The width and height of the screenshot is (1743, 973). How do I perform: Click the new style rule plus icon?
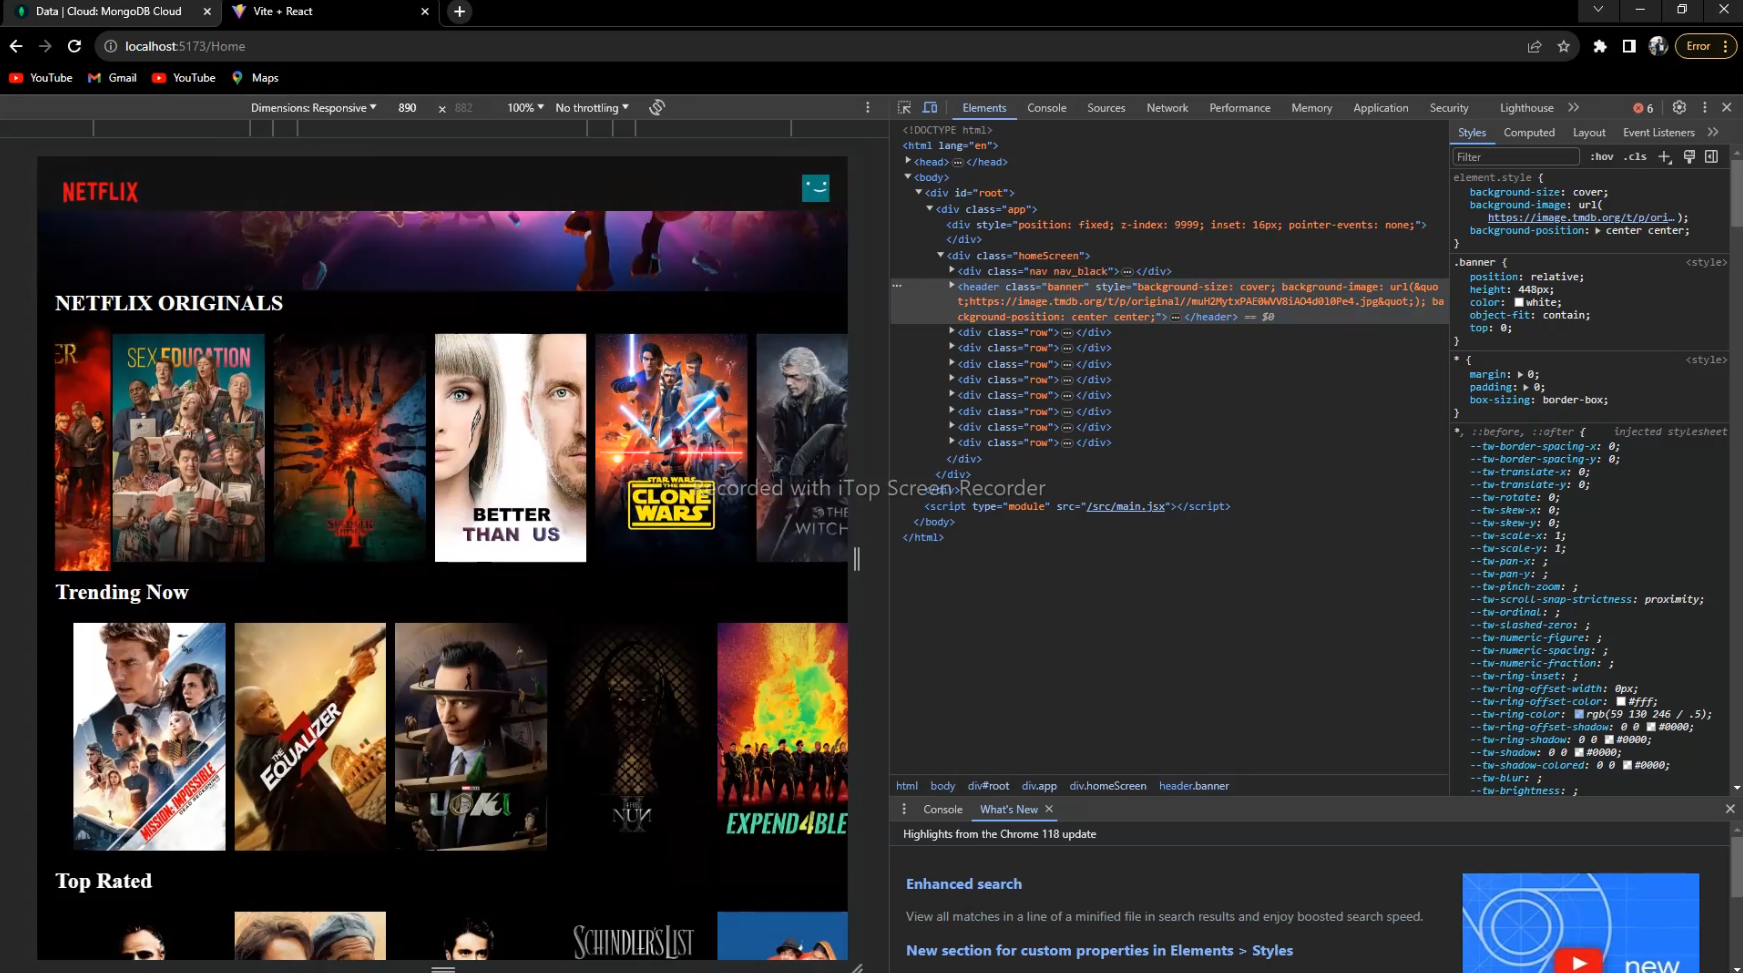(x=1664, y=156)
